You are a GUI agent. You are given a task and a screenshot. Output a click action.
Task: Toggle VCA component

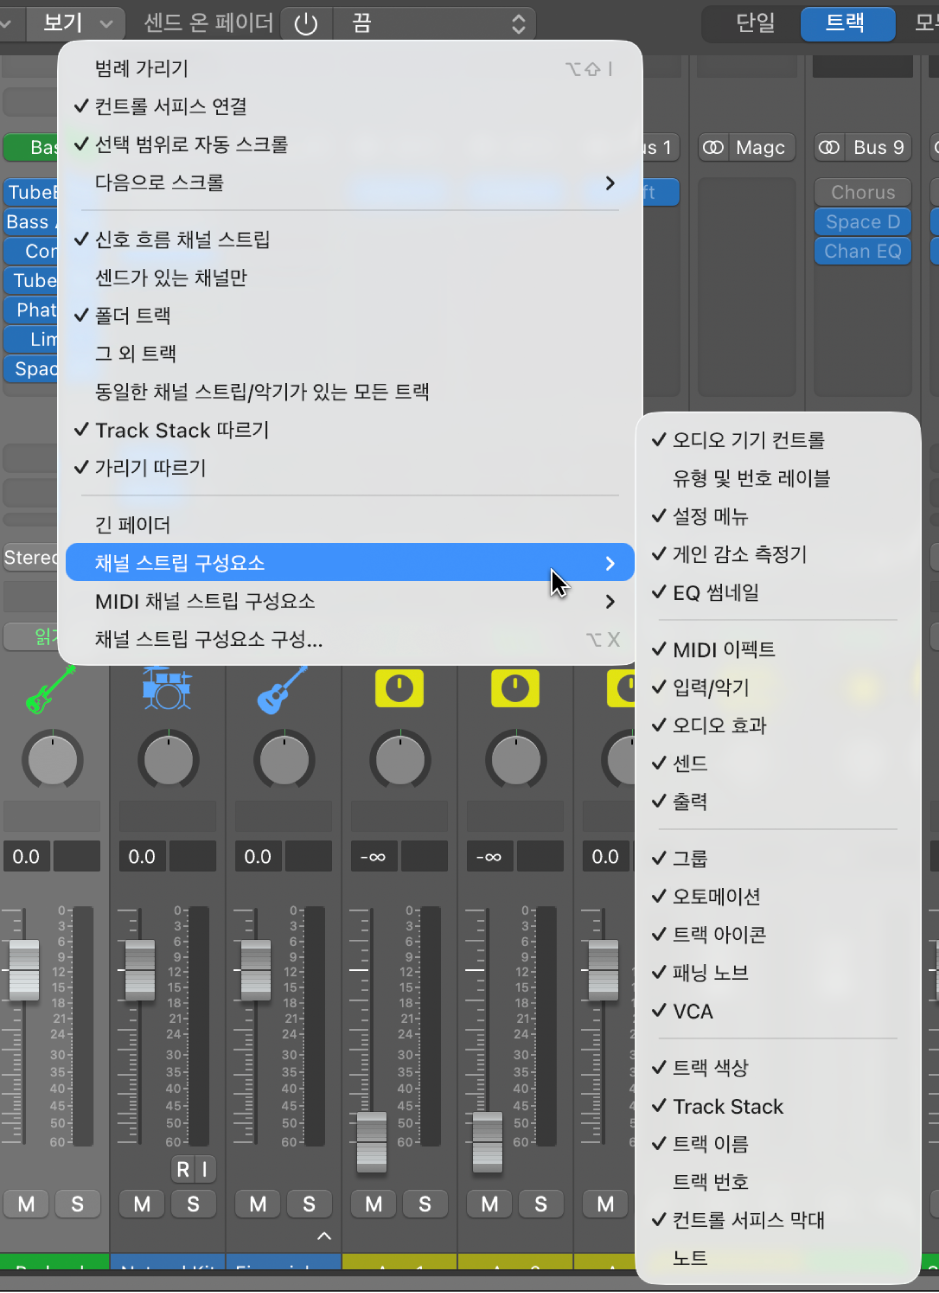click(778, 1011)
